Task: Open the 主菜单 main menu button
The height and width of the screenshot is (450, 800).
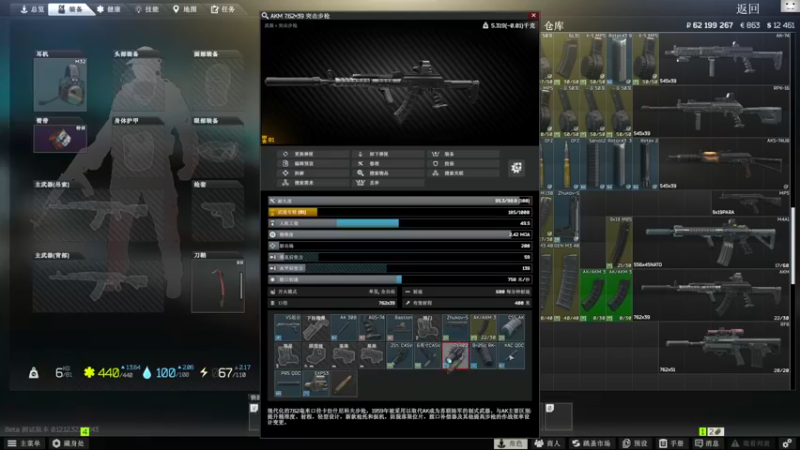Action: (24, 443)
